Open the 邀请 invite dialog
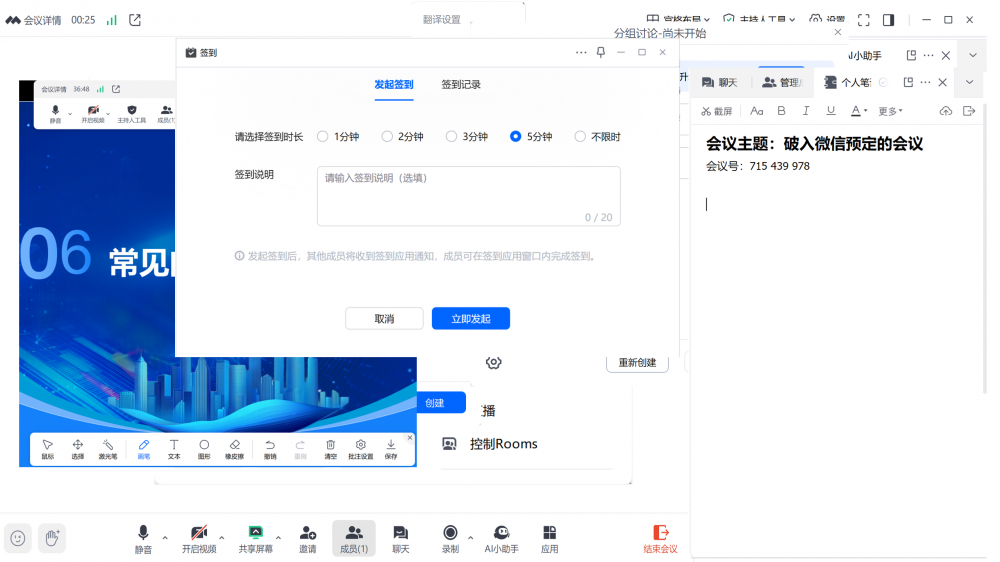The height and width of the screenshot is (562, 1000). click(308, 539)
